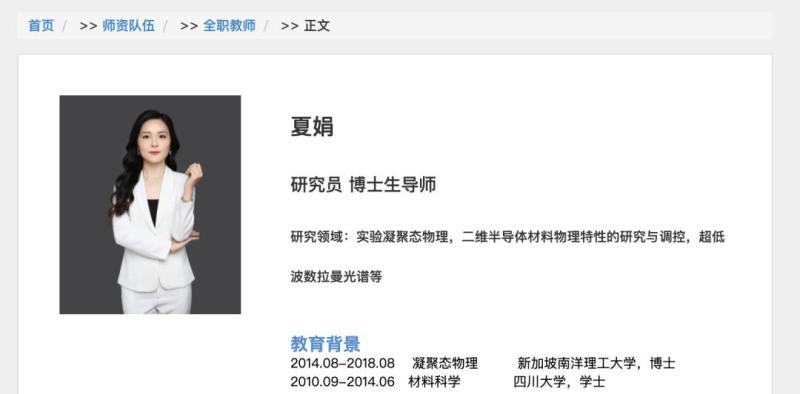Click the major 材料科学
The image size is (800, 394).
pos(434,382)
